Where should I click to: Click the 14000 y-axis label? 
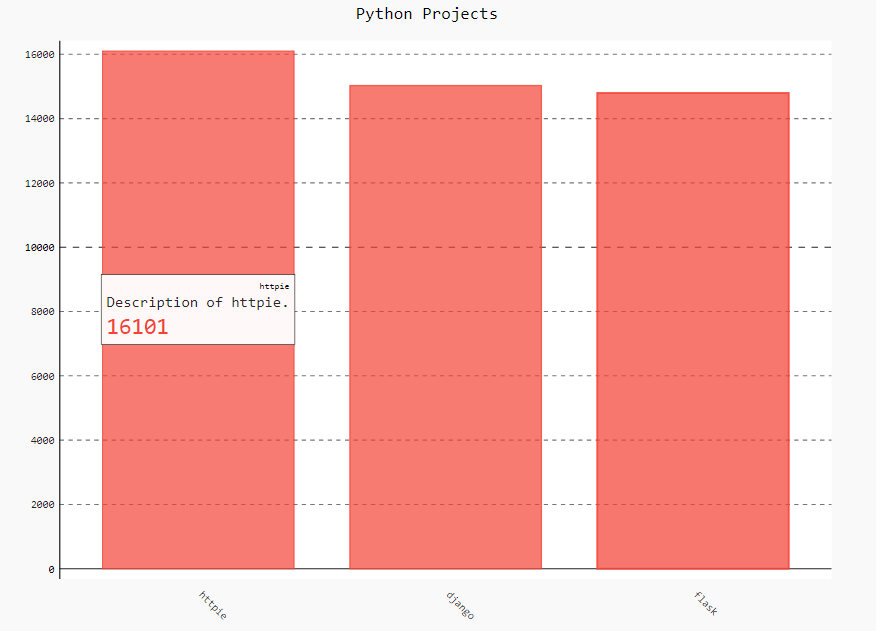39,118
